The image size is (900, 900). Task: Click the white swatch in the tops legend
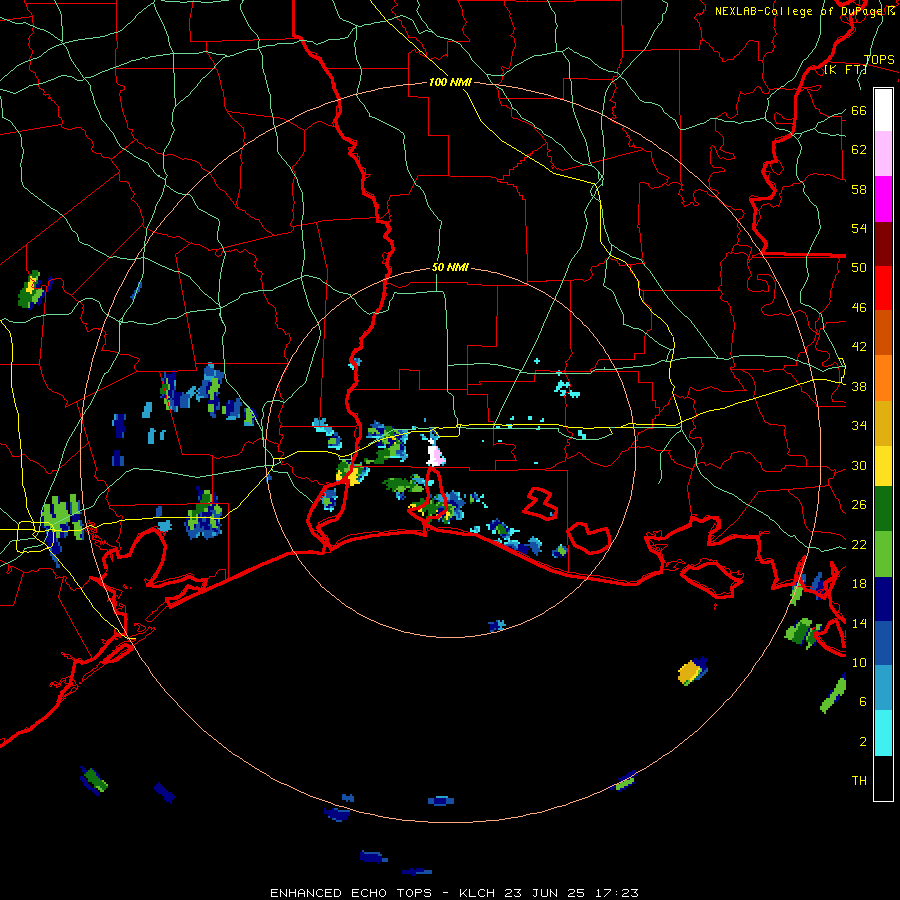883,110
